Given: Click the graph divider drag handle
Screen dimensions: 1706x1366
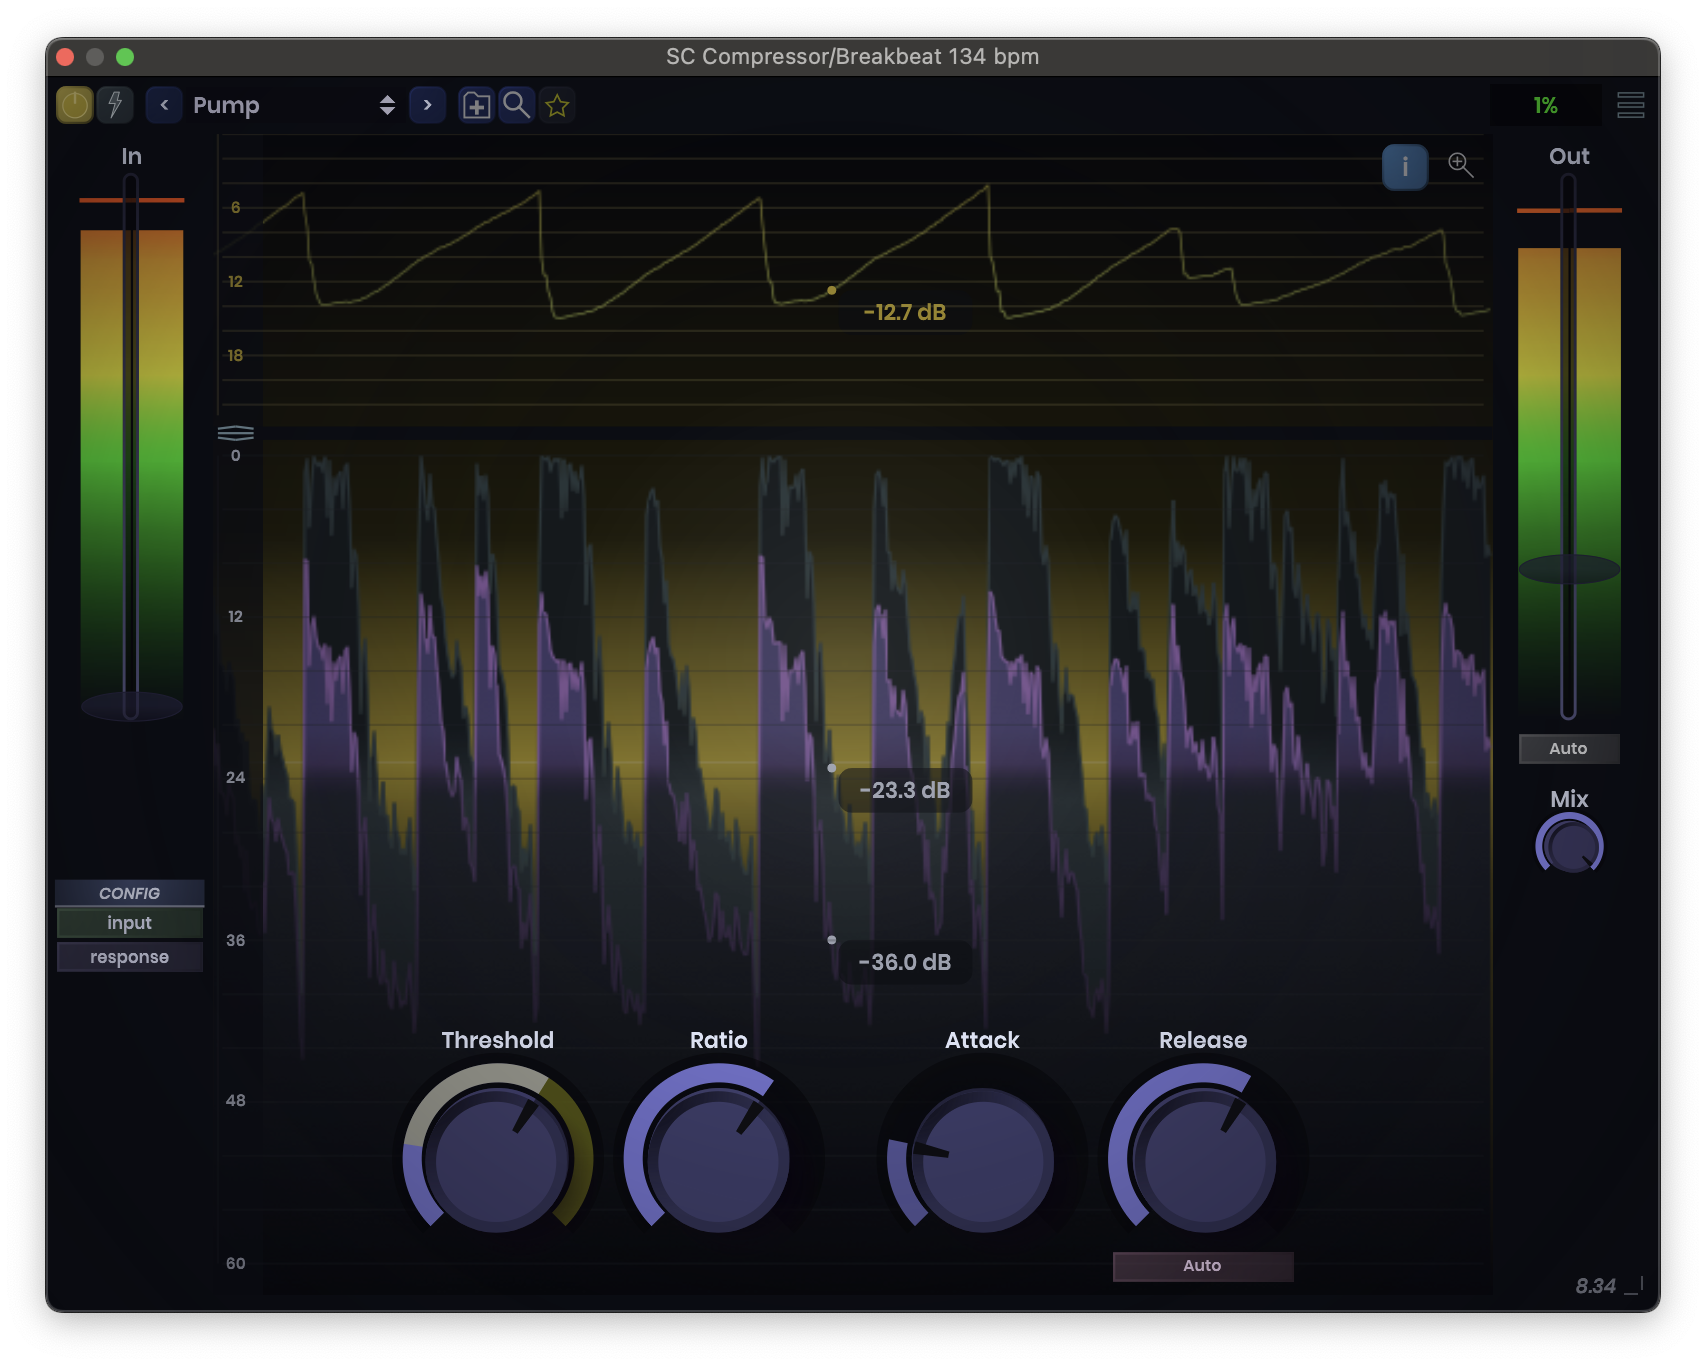Looking at the screenshot, I should pyautogui.click(x=236, y=433).
